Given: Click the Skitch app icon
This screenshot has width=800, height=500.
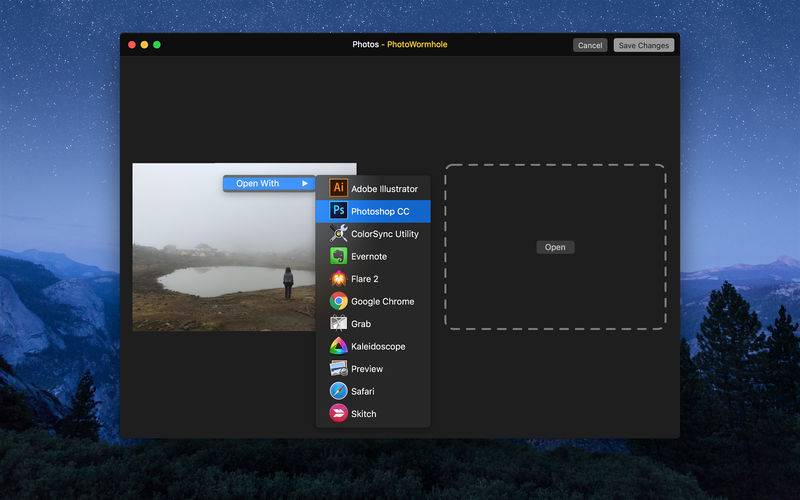Looking at the screenshot, I should click(338, 413).
